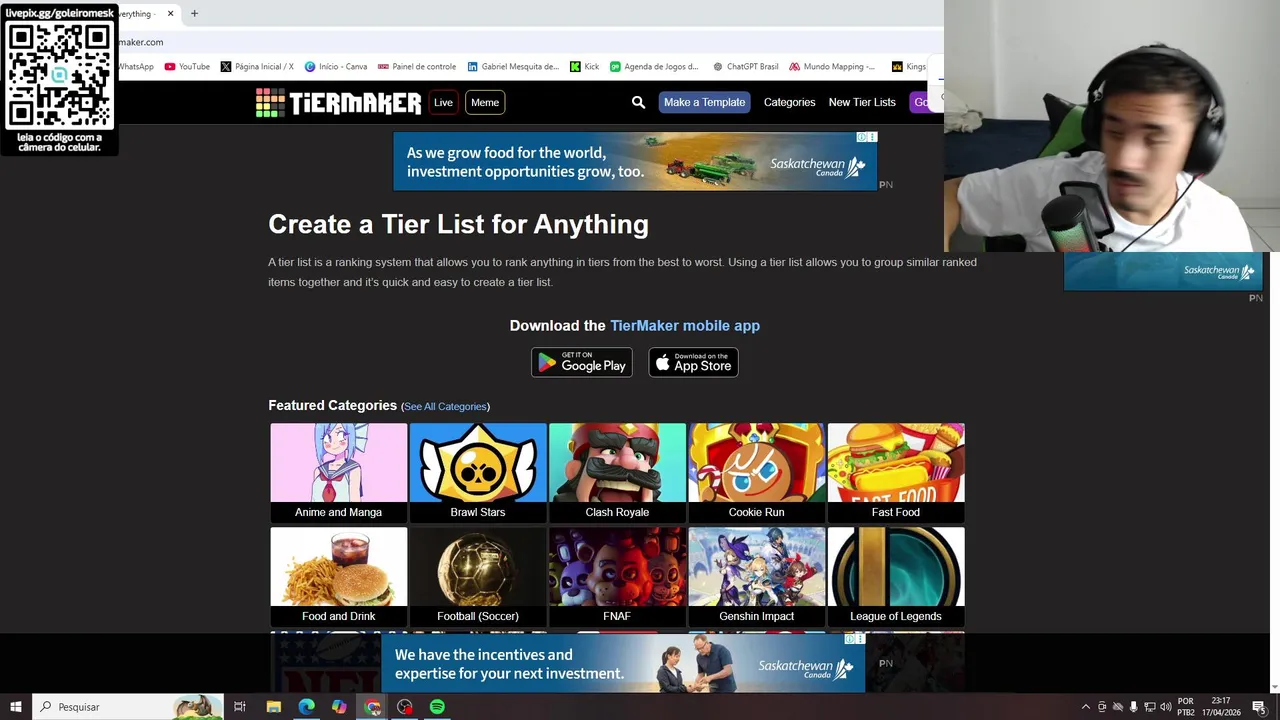The height and width of the screenshot is (720, 1280).
Task: Open the Food and Drink category
Action: pos(339,576)
